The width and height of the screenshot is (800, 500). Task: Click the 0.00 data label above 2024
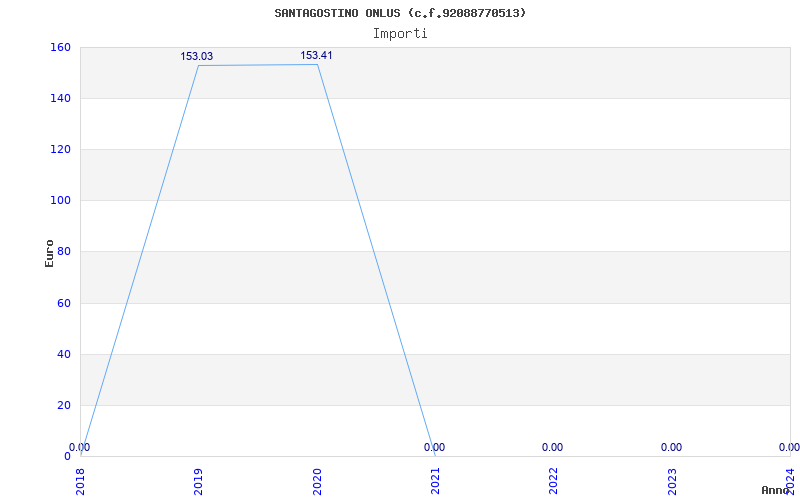point(789,447)
